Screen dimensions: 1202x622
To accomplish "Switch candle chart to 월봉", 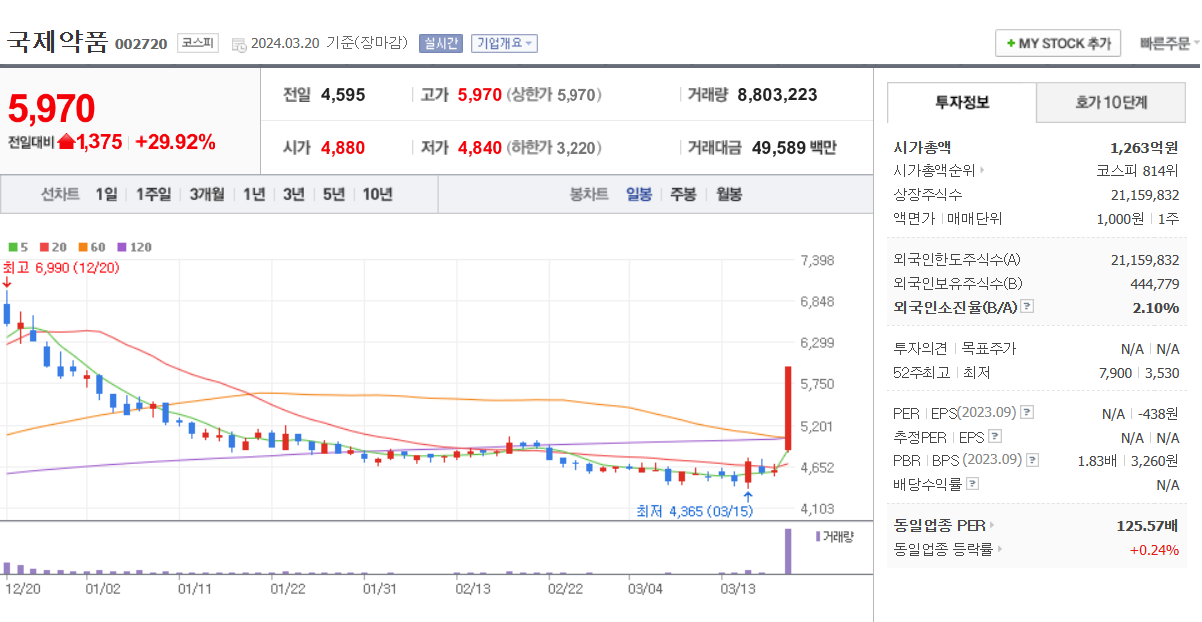I will tap(729, 194).
